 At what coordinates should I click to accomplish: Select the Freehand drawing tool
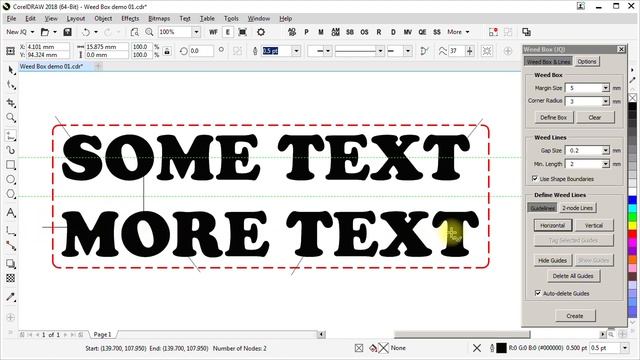click(11, 135)
